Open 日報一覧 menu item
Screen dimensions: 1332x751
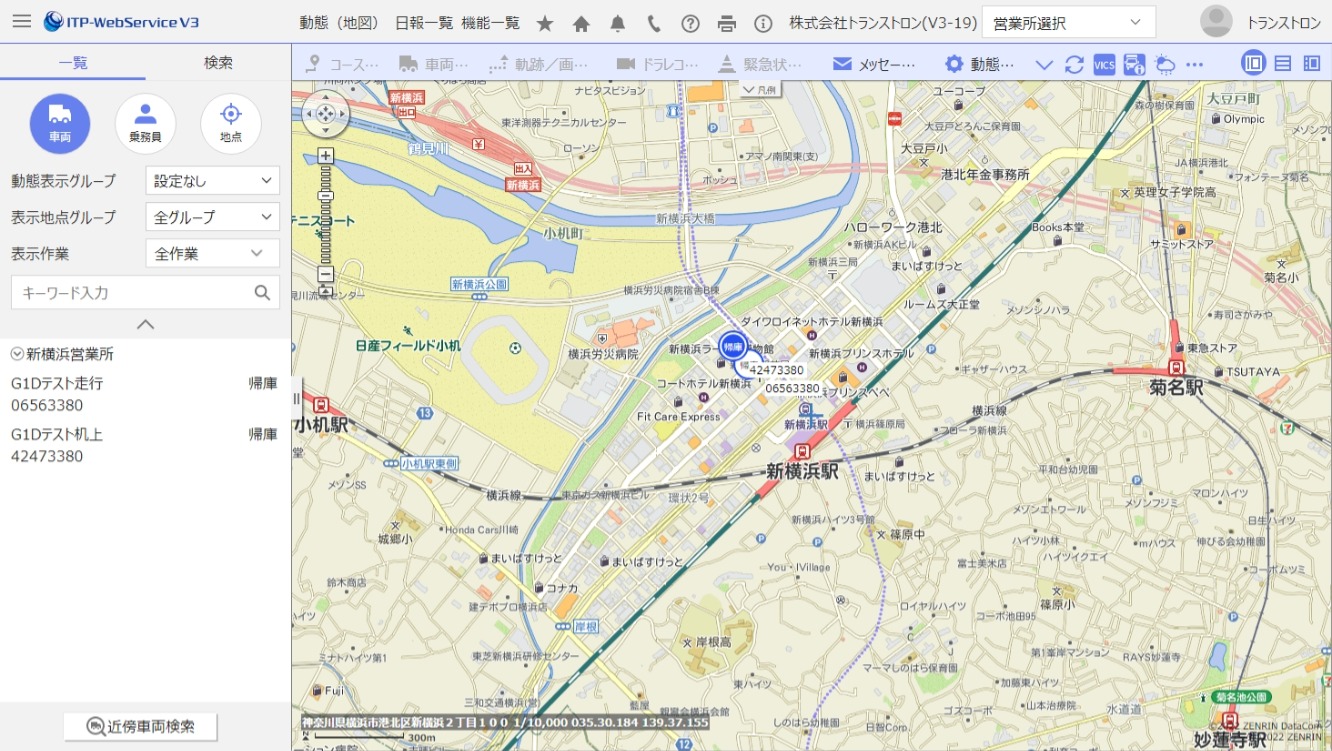424,23
